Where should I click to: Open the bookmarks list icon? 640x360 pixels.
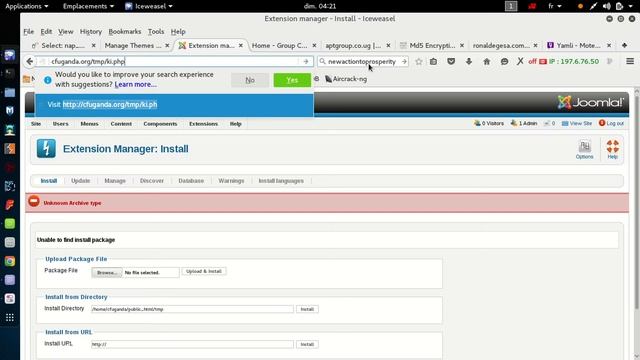pyautogui.click(x=433, y=62)
